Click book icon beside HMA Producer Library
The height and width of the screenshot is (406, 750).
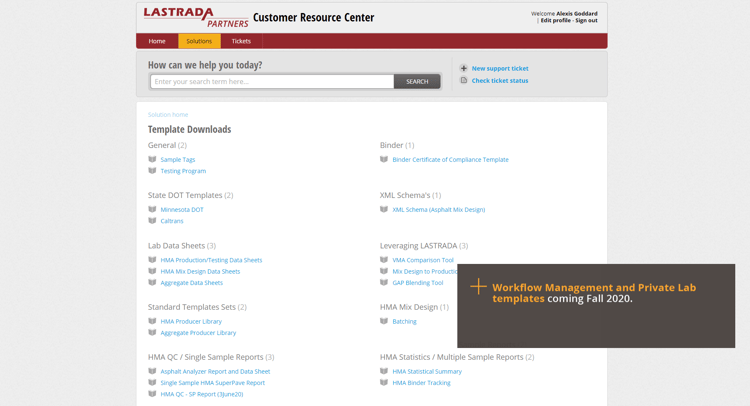click(x=152, y=321)
